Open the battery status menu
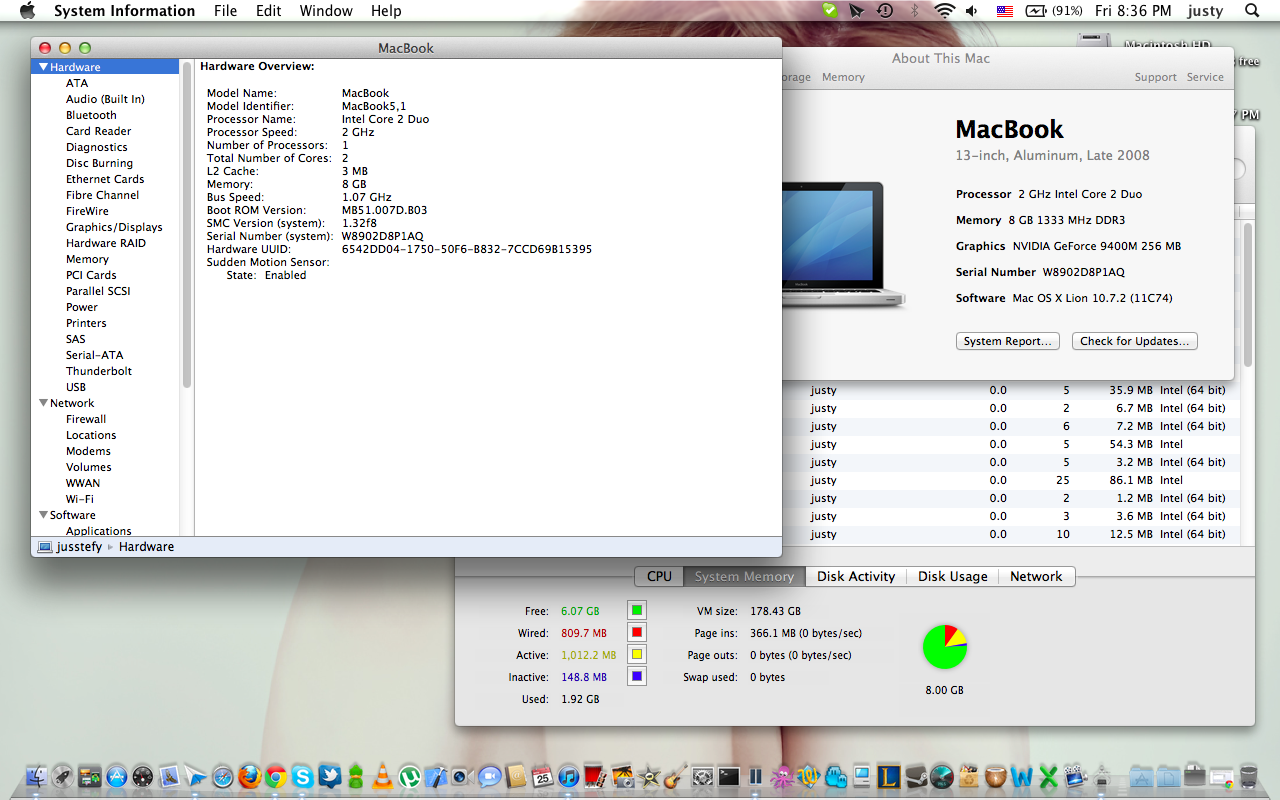The image size is (1280, 800). 1054,11
